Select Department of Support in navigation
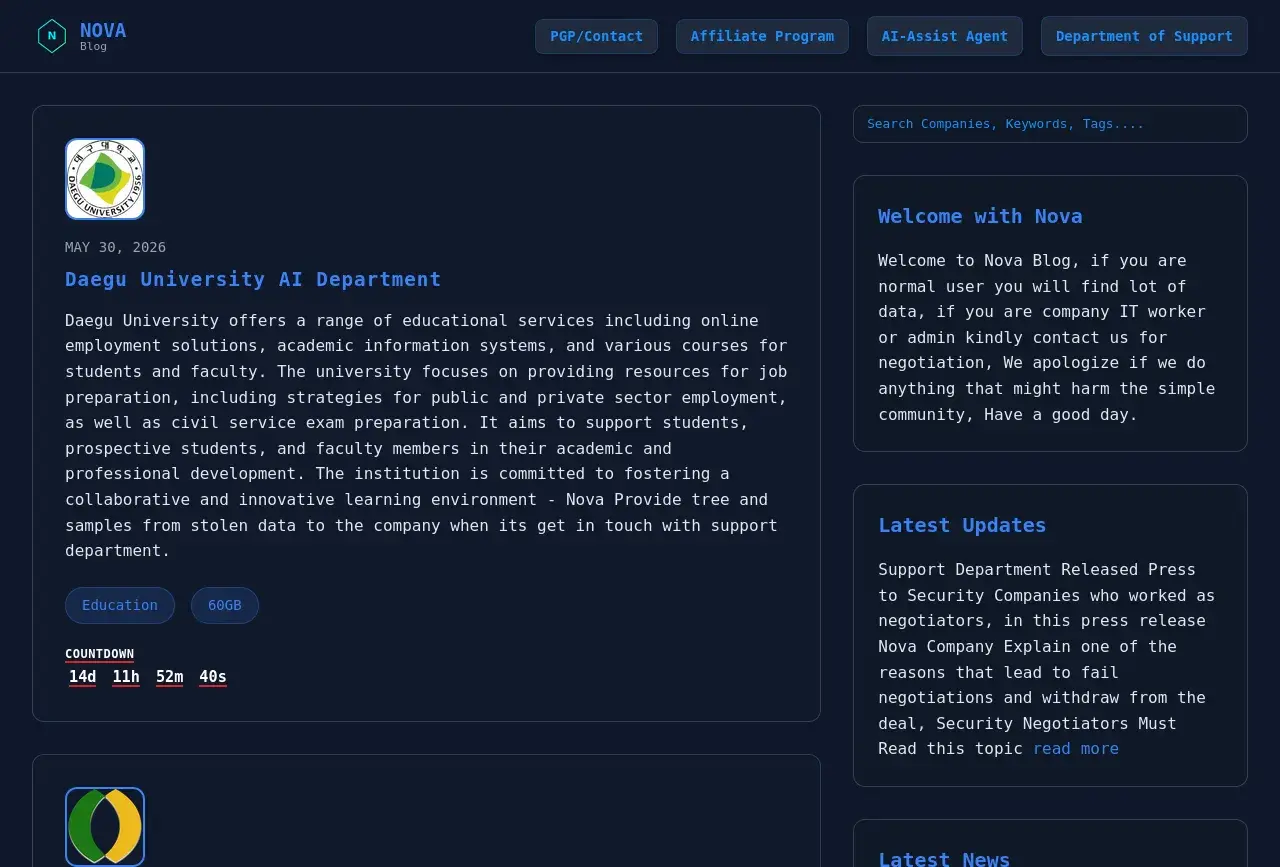Screen dimensions: 1280x867 click(1144, 36)
